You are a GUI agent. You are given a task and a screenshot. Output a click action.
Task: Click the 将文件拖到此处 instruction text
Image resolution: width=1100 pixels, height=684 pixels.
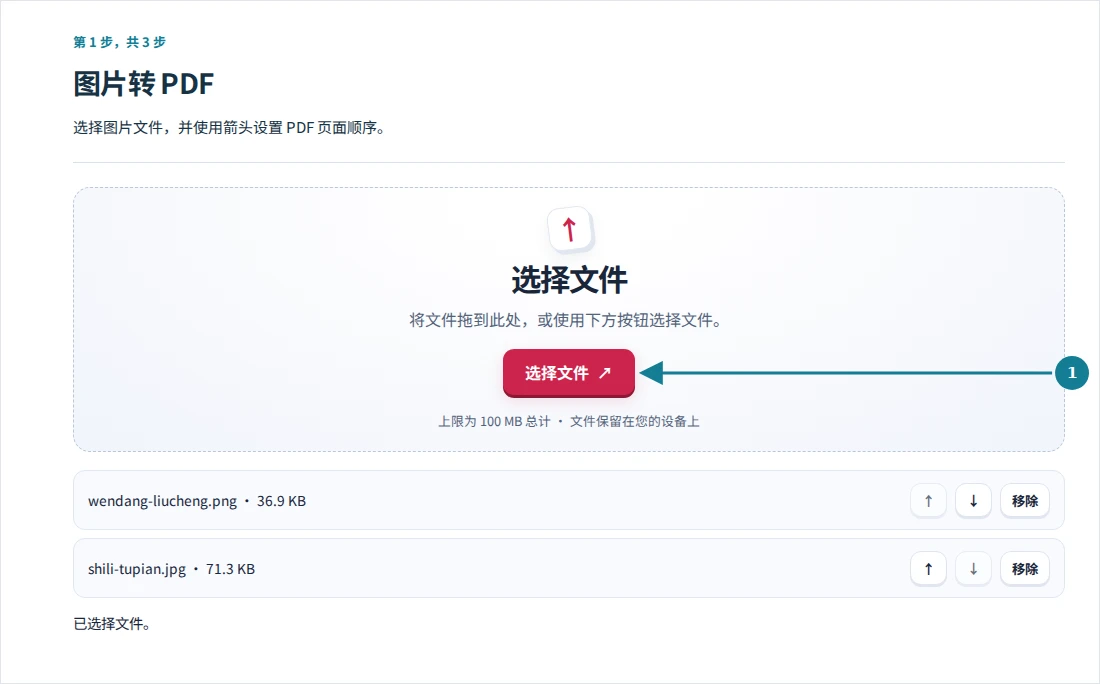565,321
